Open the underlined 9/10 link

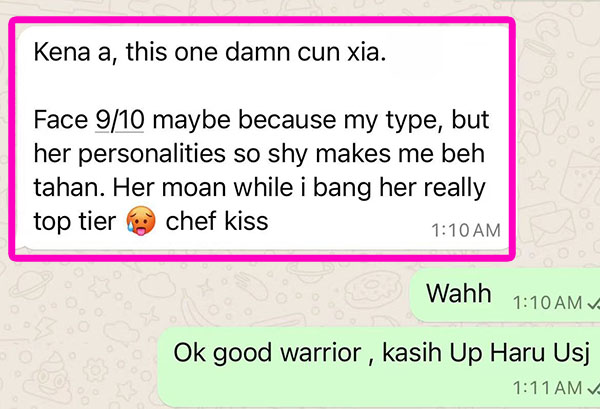[x=119, y=120]
